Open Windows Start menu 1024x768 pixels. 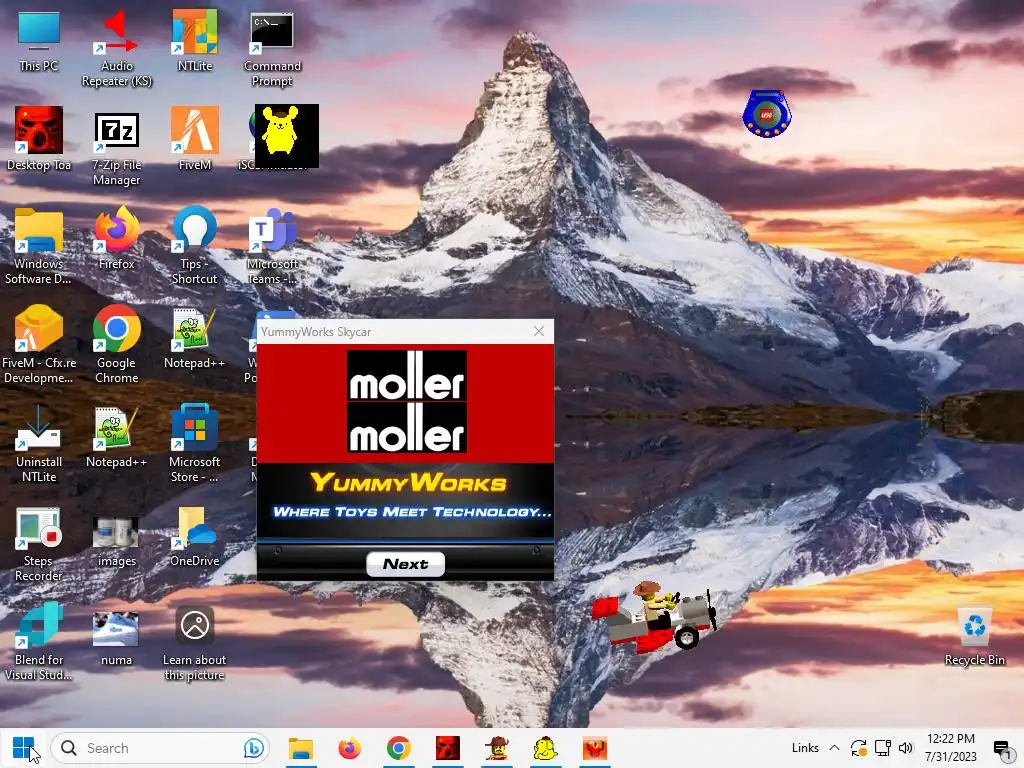tap(24, 748)
